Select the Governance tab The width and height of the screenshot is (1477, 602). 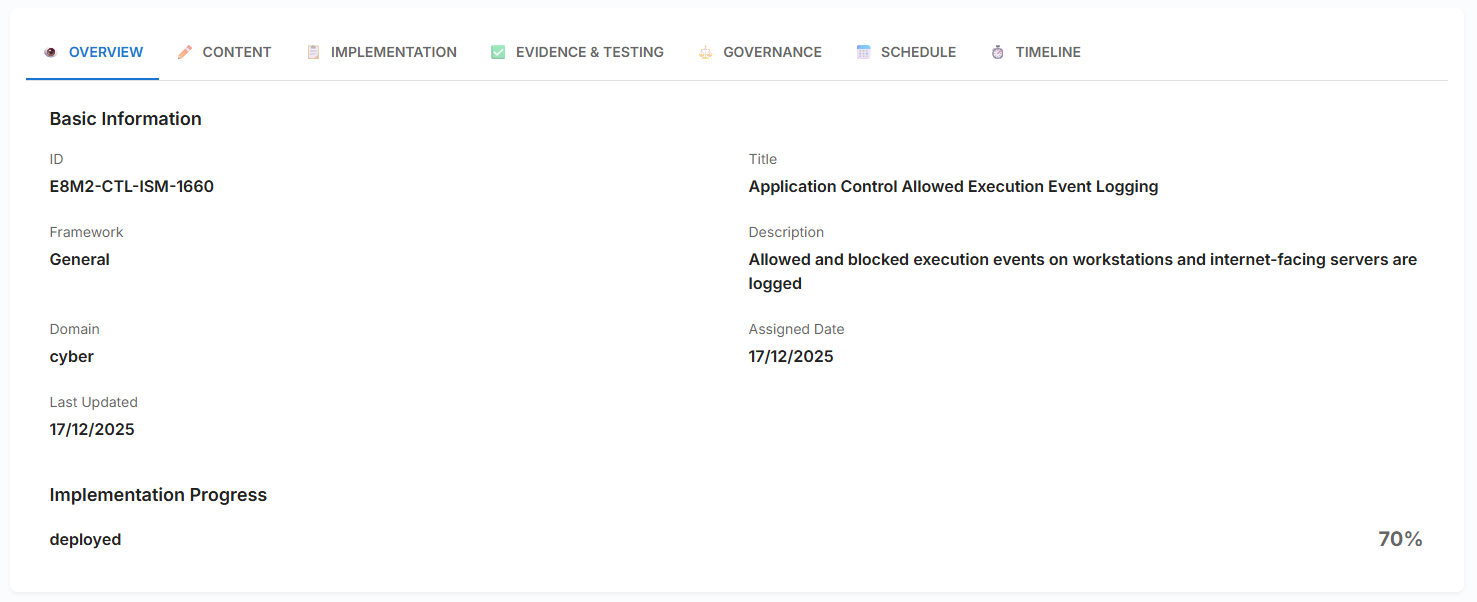pyautogui.click(x=772, y=52)
